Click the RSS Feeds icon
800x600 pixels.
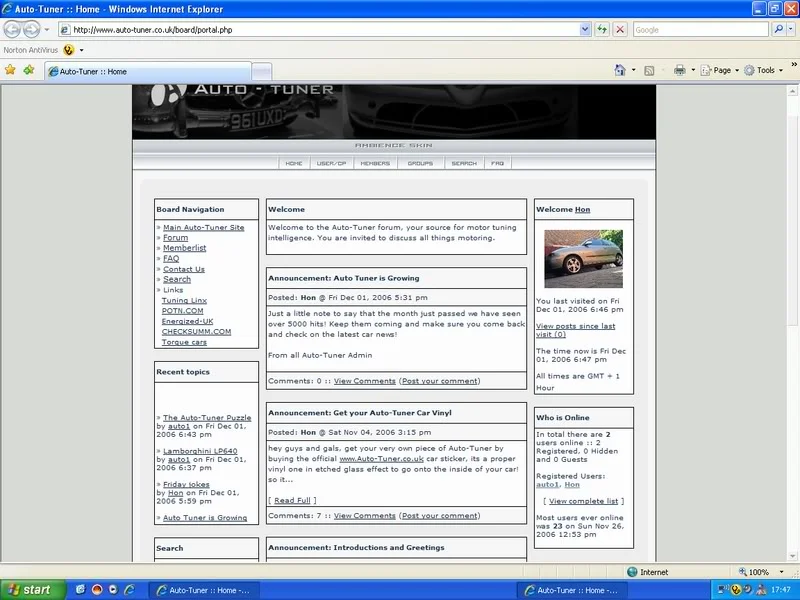click(x=649, y=70)
